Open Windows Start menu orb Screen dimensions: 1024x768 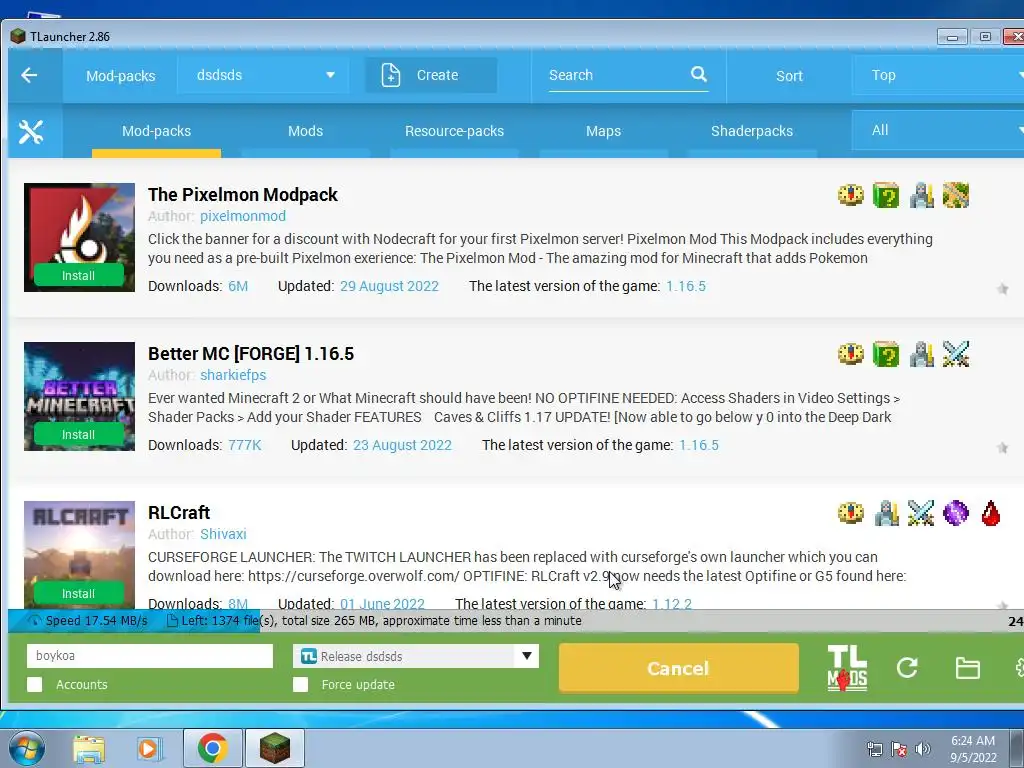click(x=27, y=748)
